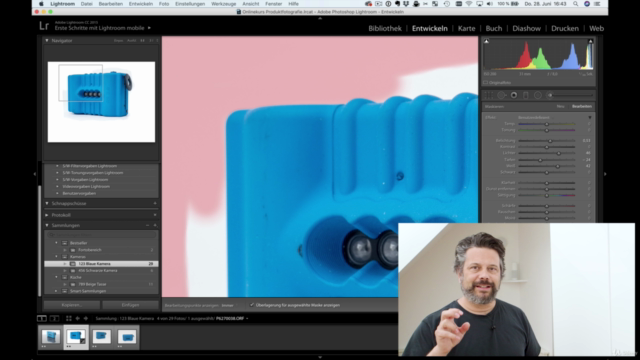
Task: Click Bearbeiten in the Maskieren row
Action: click(582, 106)
